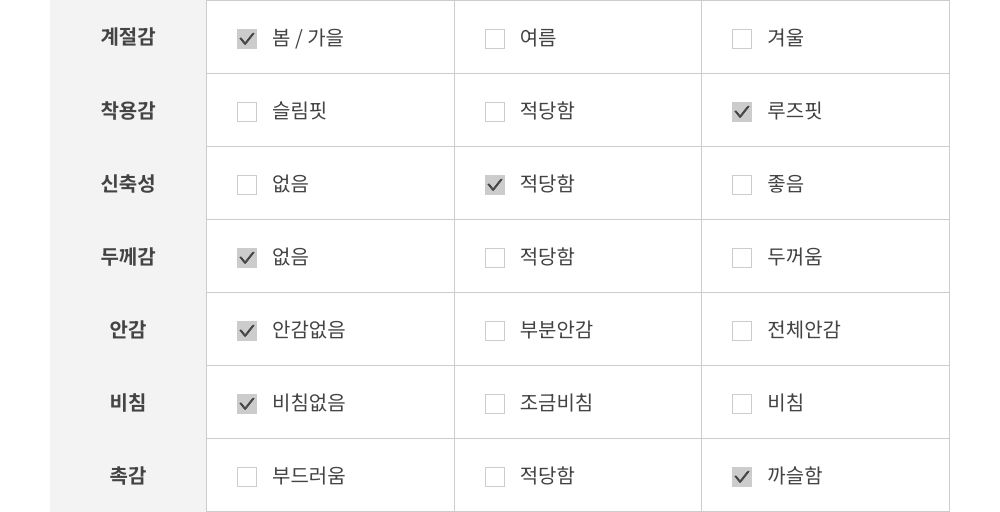Image resolution: width=1000 pixels, height=512 pixels.
Task: Uncheck the 봄 / 가을 checkbox
Action: pos(247,39)
